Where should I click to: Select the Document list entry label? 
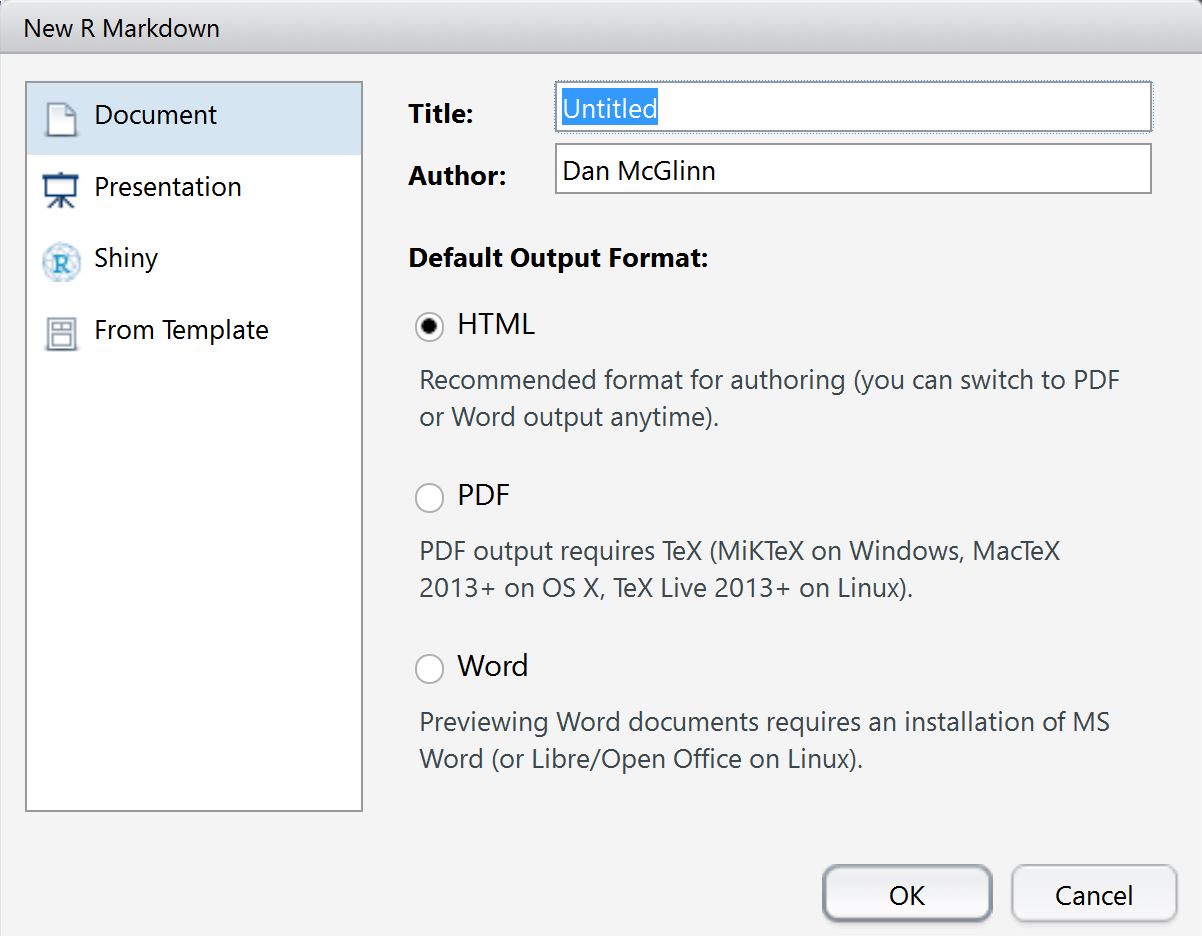tap(155, 115)
